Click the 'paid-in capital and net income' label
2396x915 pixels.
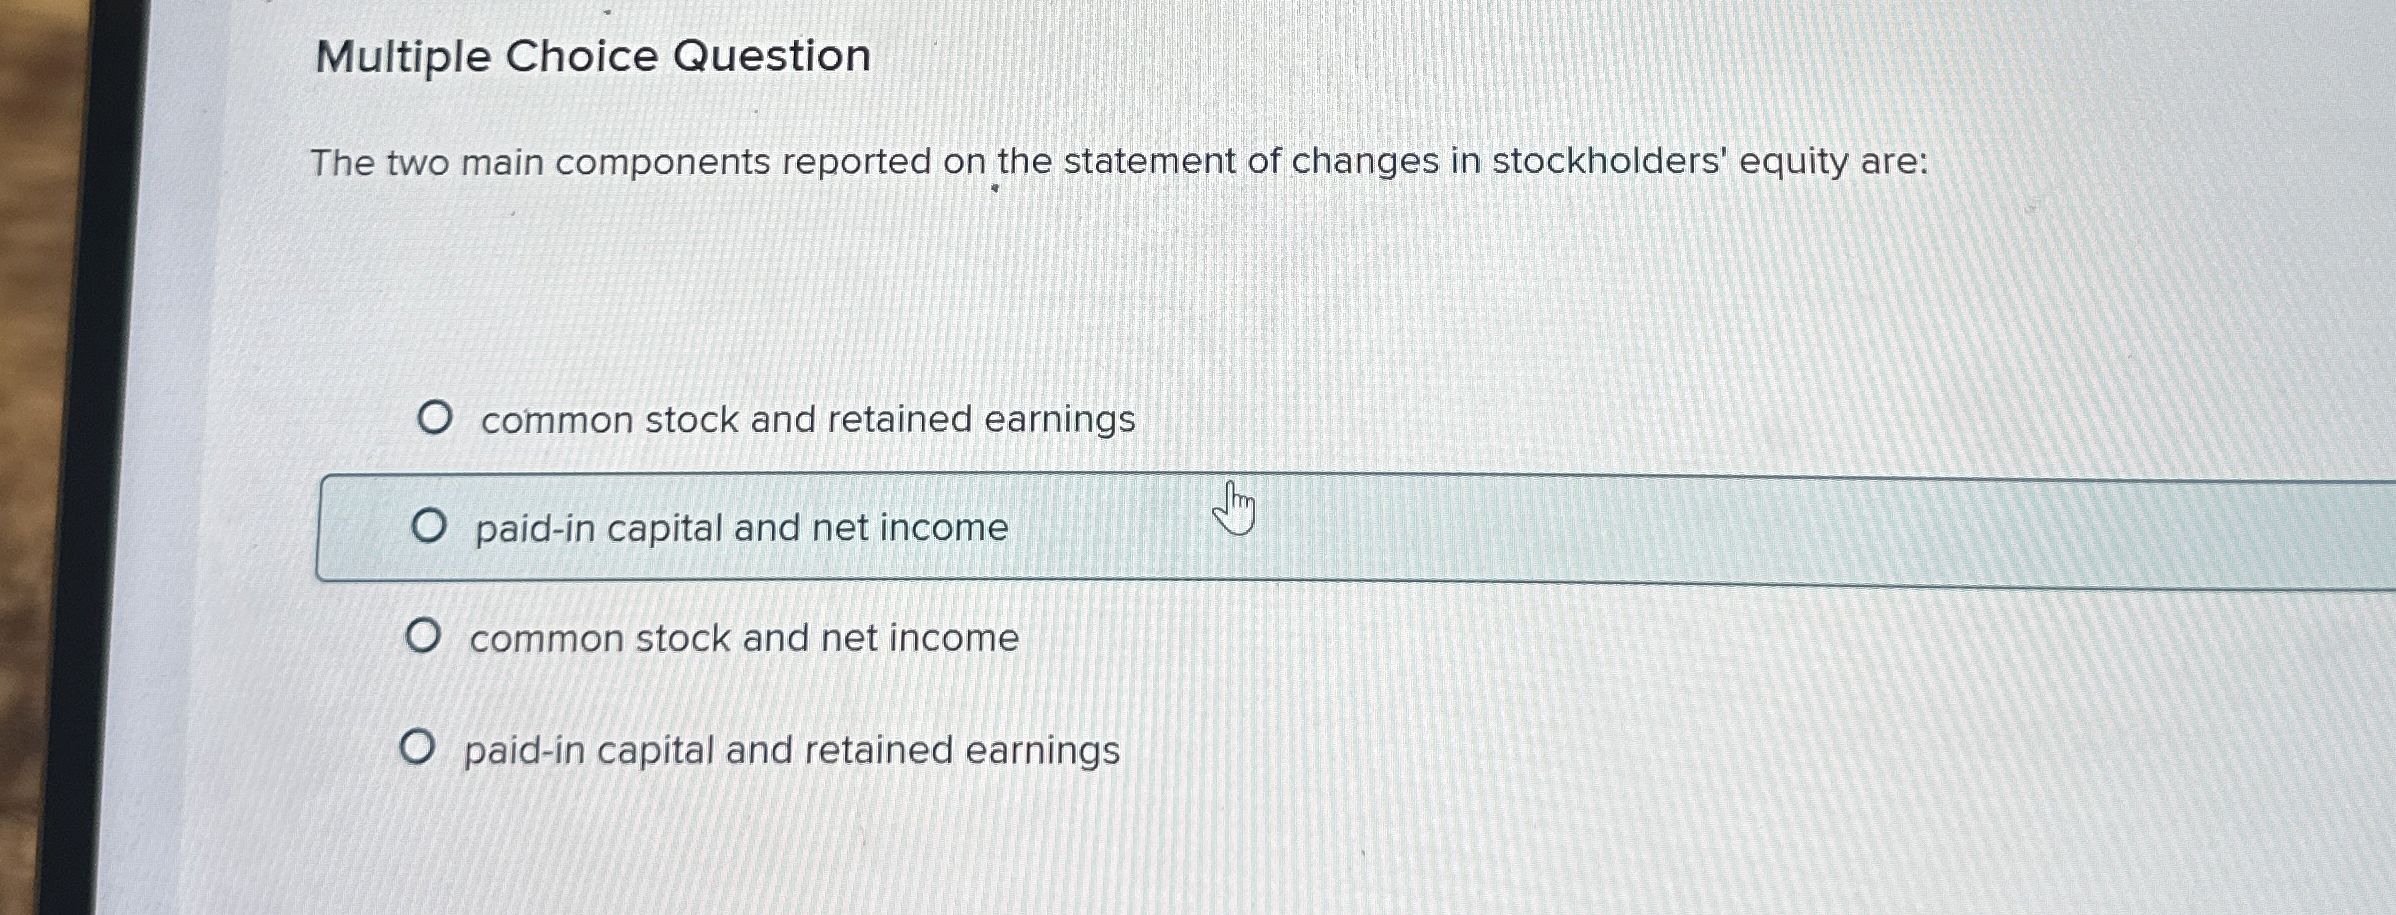click(x=740, y=528)
